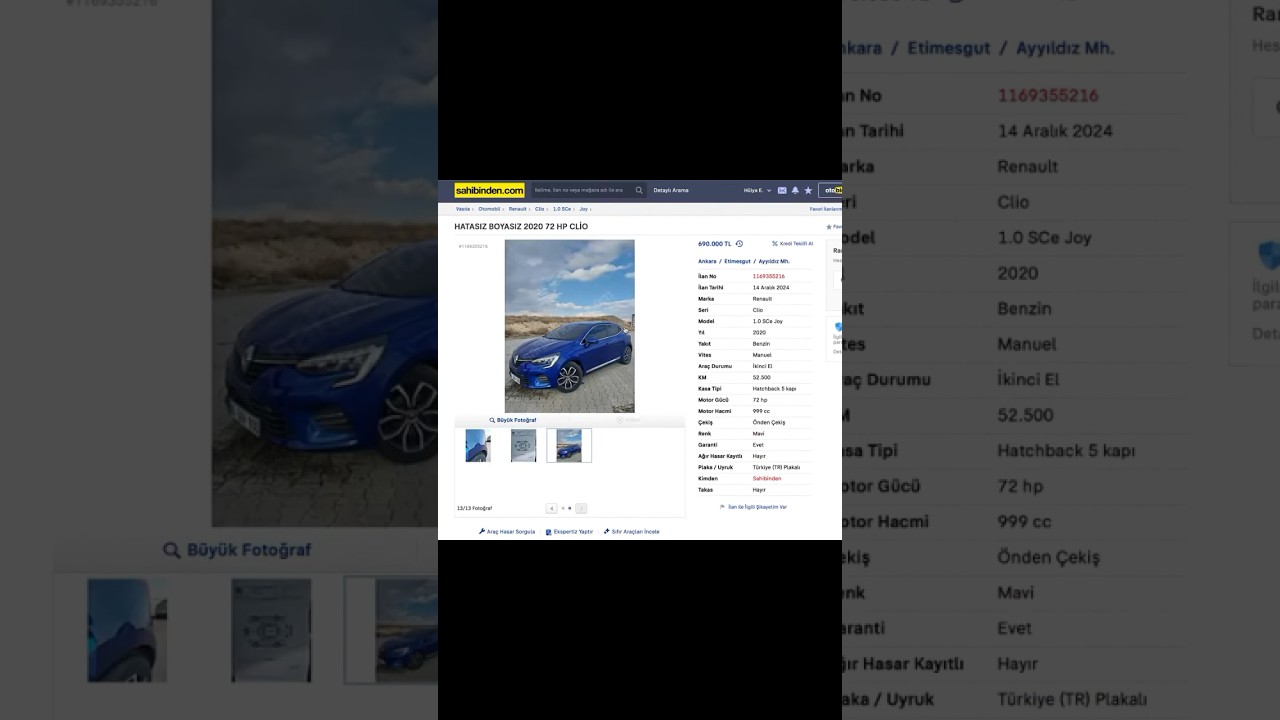Screen dimensions: 1280x720
Task: Click the listing title HATASIZ BOYASIZ 2020 72 HP CLİO
Action: pyautogui.click(x=521, y=227)
